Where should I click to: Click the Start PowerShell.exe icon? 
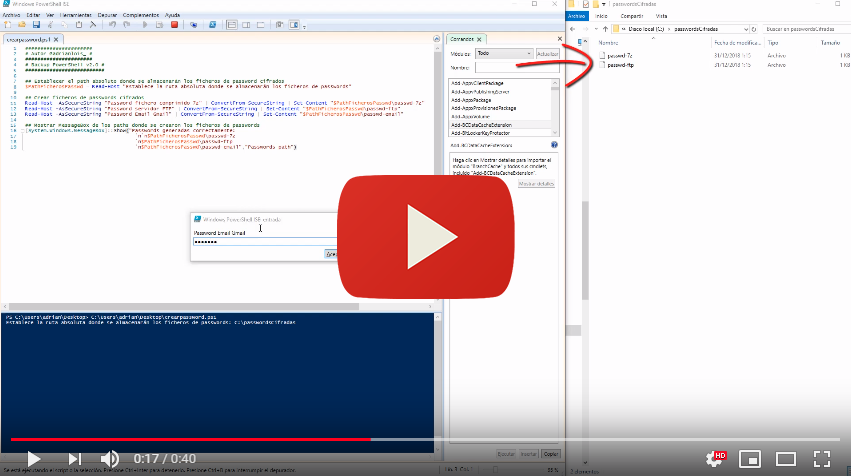tap(212, 25)
